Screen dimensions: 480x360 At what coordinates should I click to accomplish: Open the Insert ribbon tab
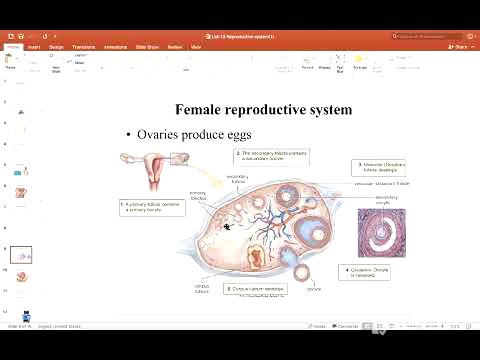[x=34, y=47]
